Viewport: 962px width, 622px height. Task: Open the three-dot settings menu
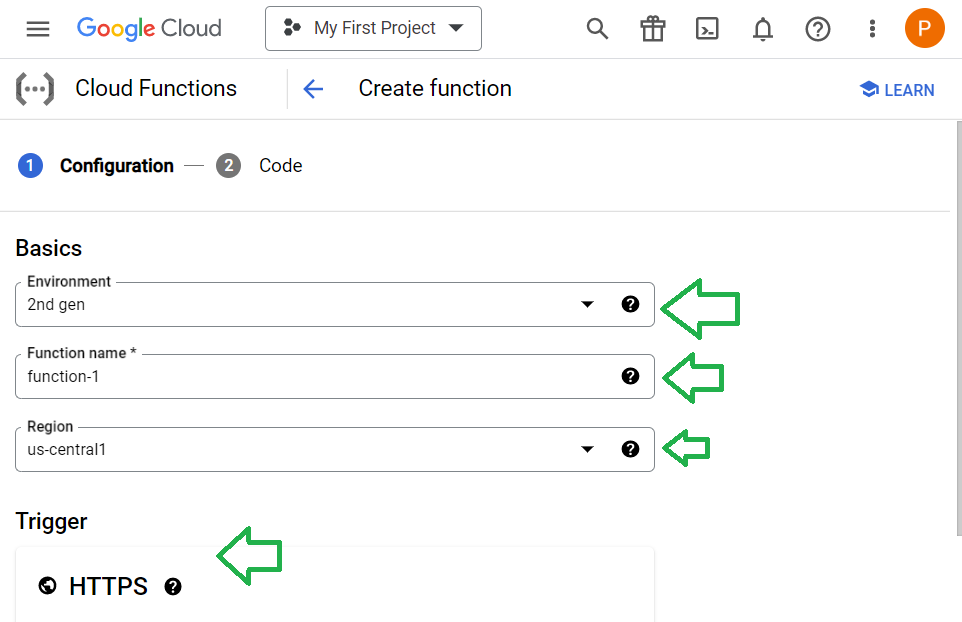pos(872,29)
